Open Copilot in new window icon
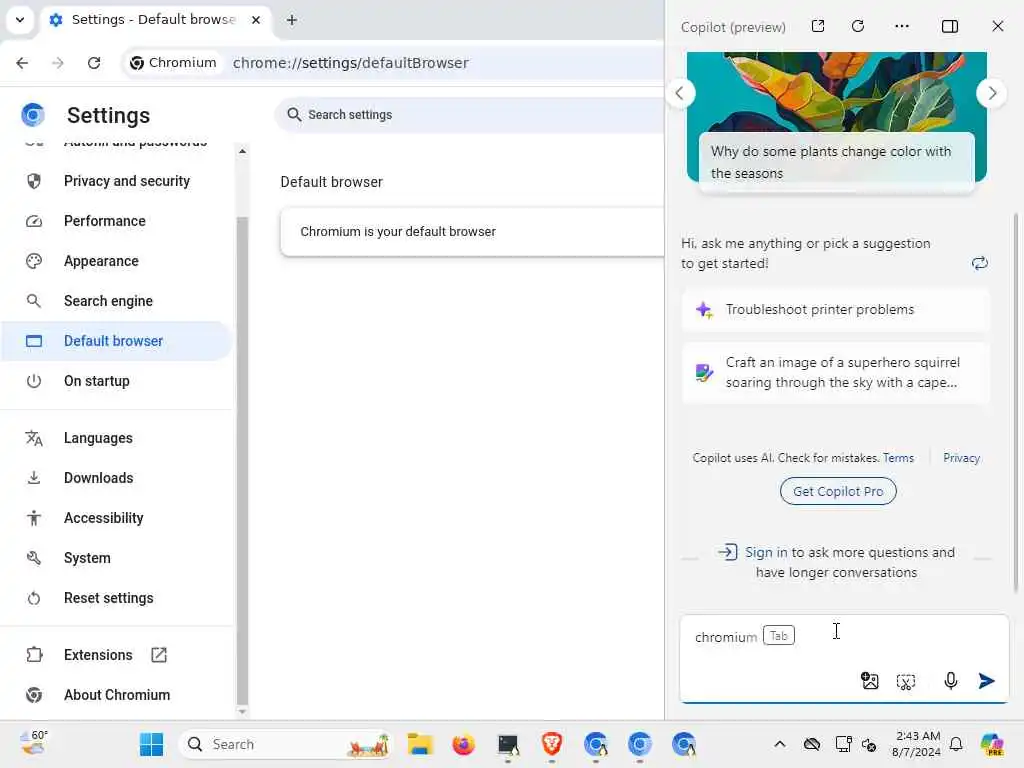 tap(818, 26)
